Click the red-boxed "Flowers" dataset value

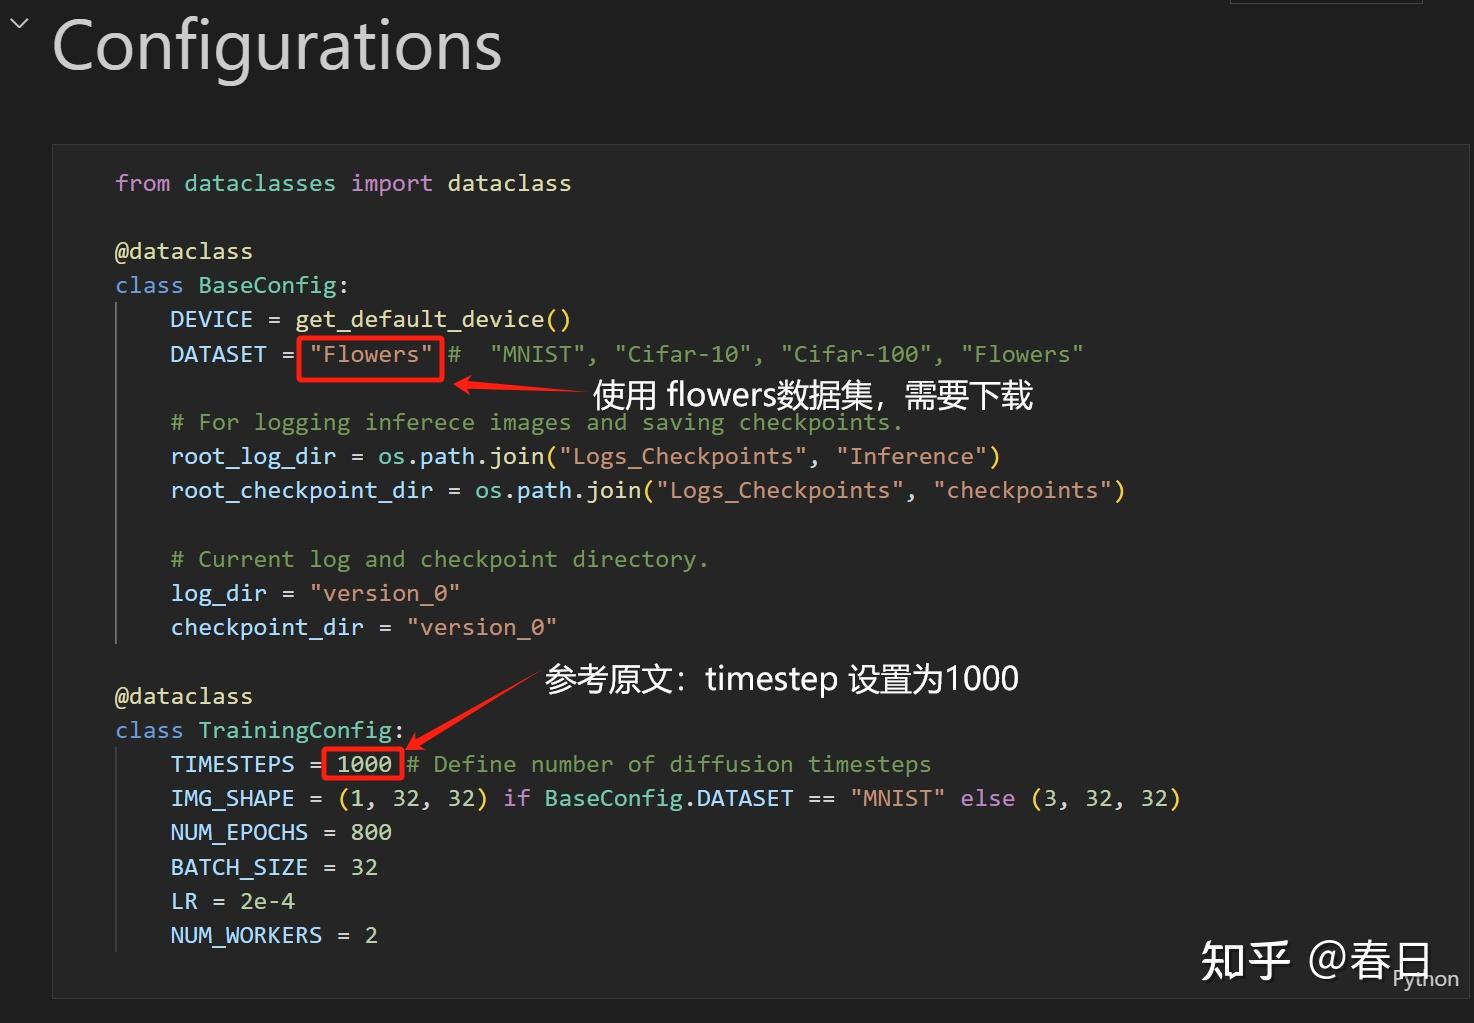pyautogui.click(x=369, y=355)
